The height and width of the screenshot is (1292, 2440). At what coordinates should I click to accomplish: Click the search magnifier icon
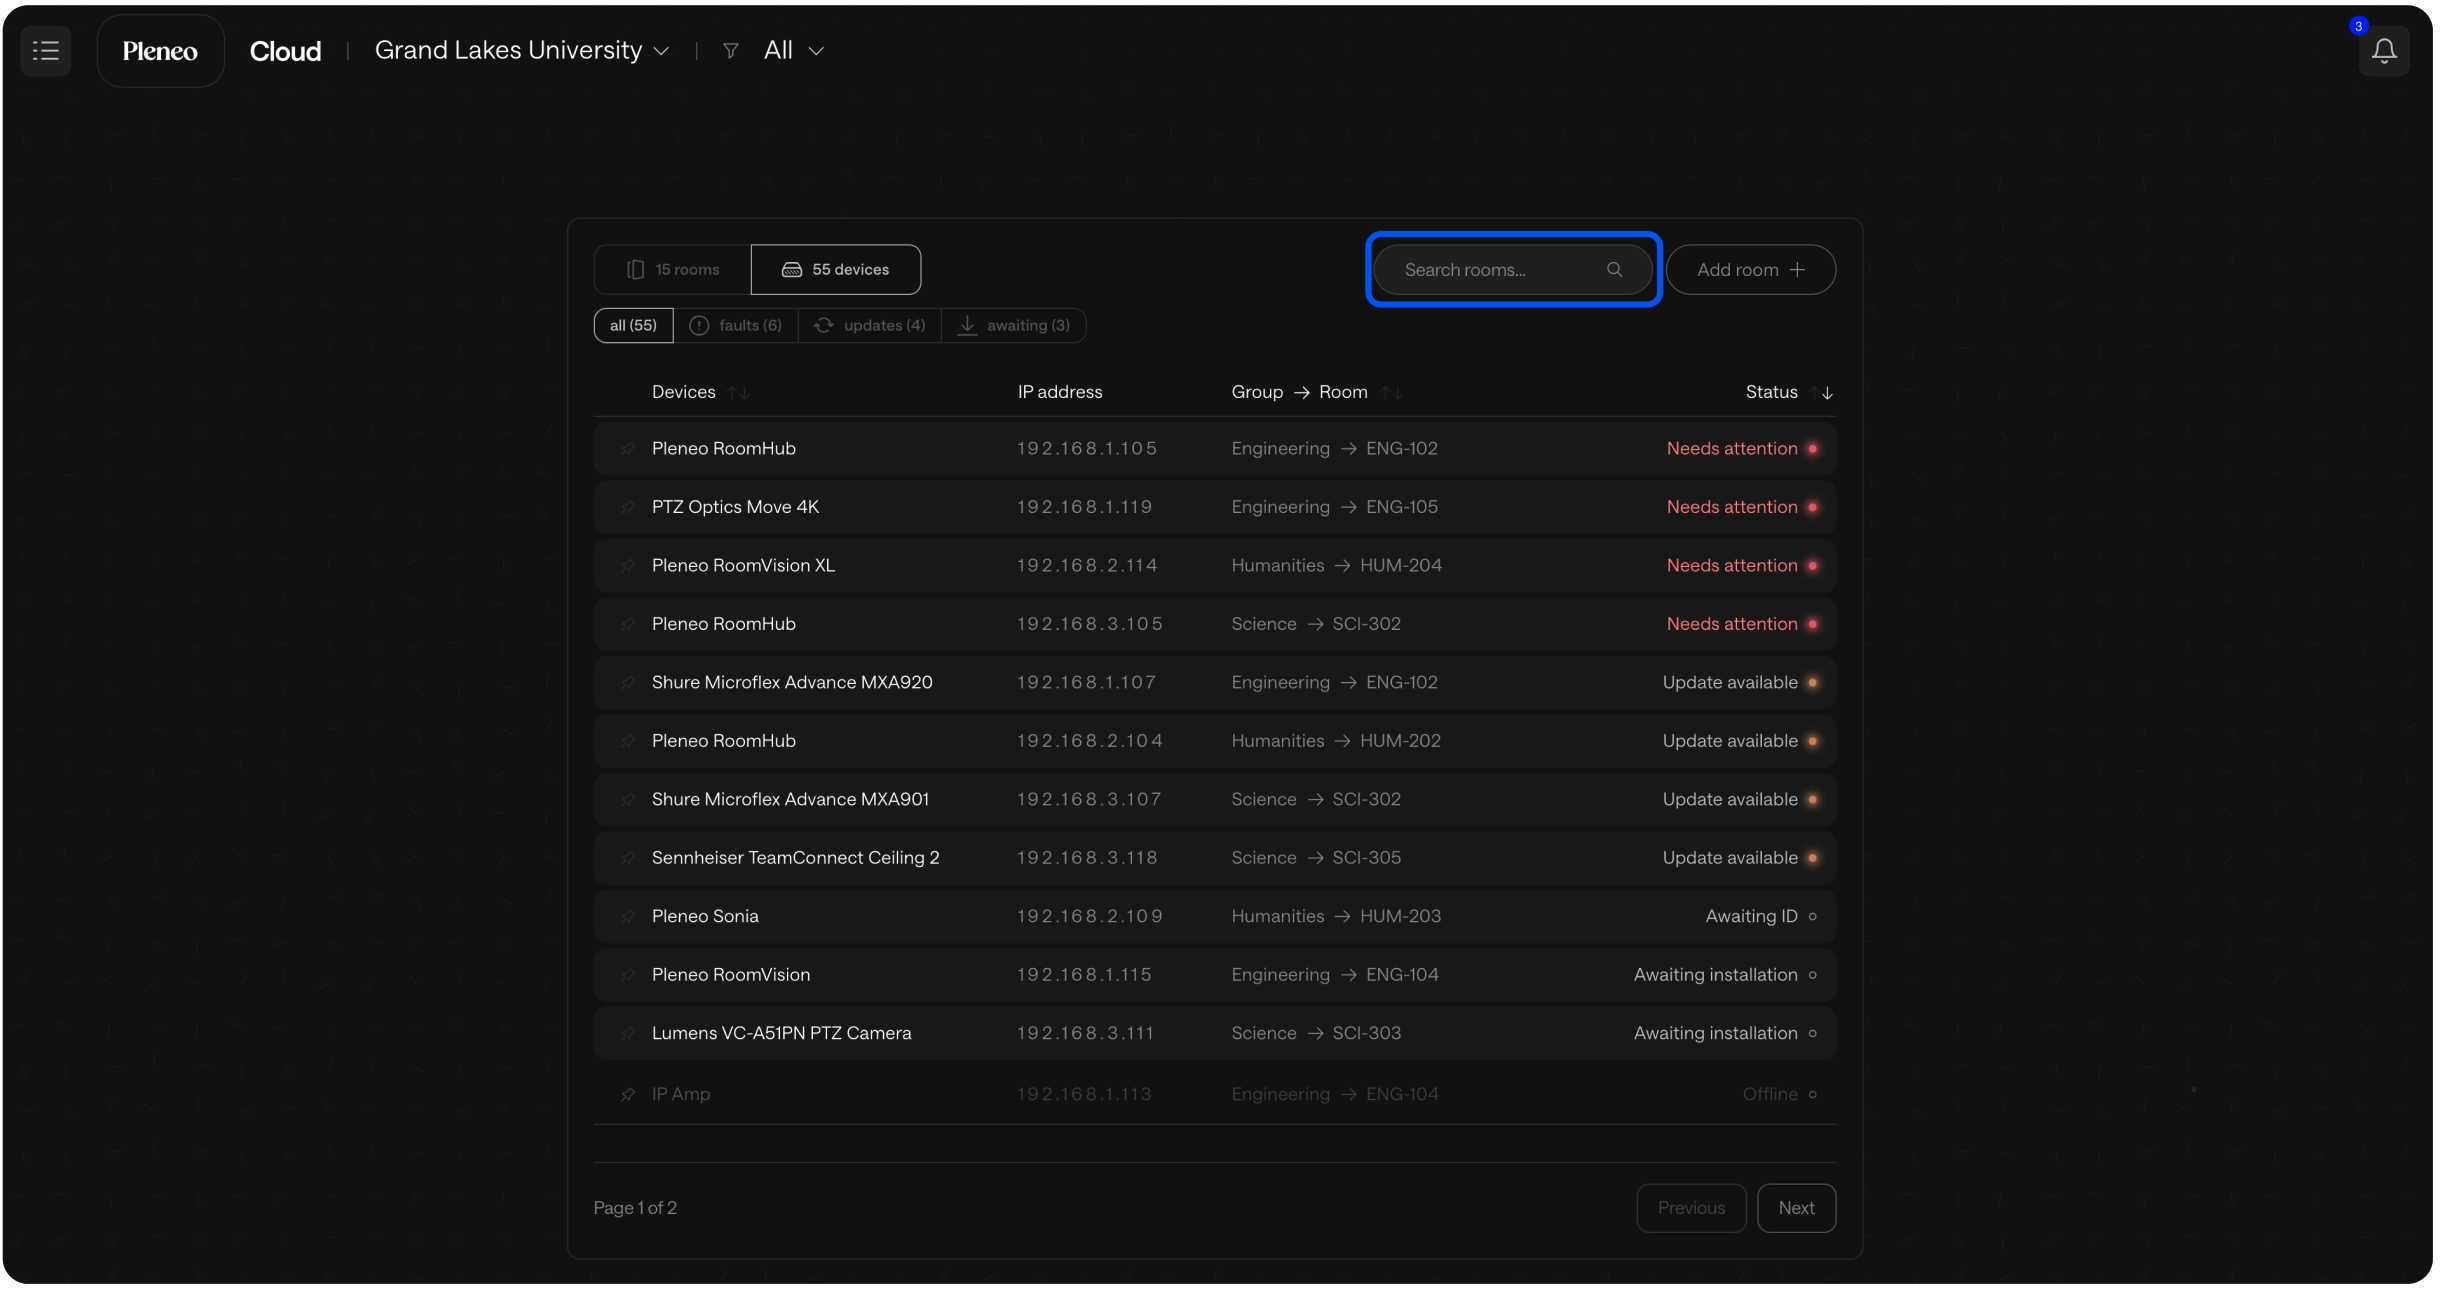pos(1614,270)
